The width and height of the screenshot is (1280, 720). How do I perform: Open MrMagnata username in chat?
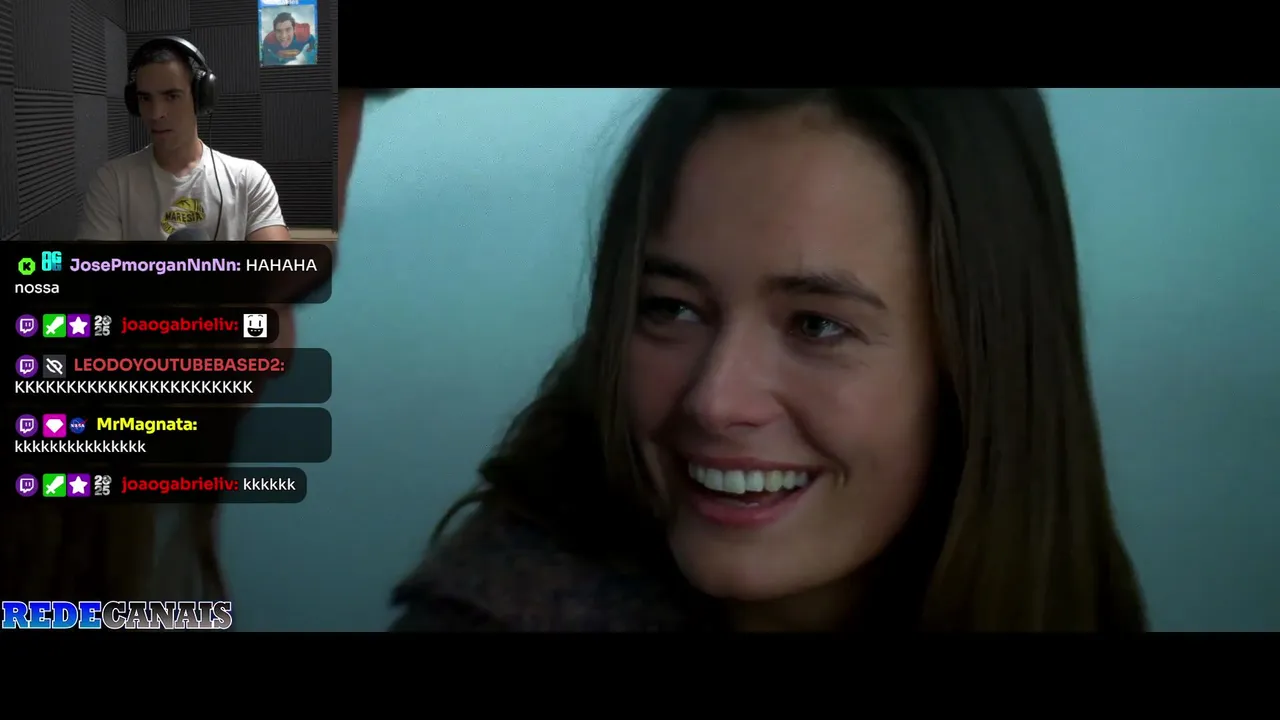coord(146,425)
